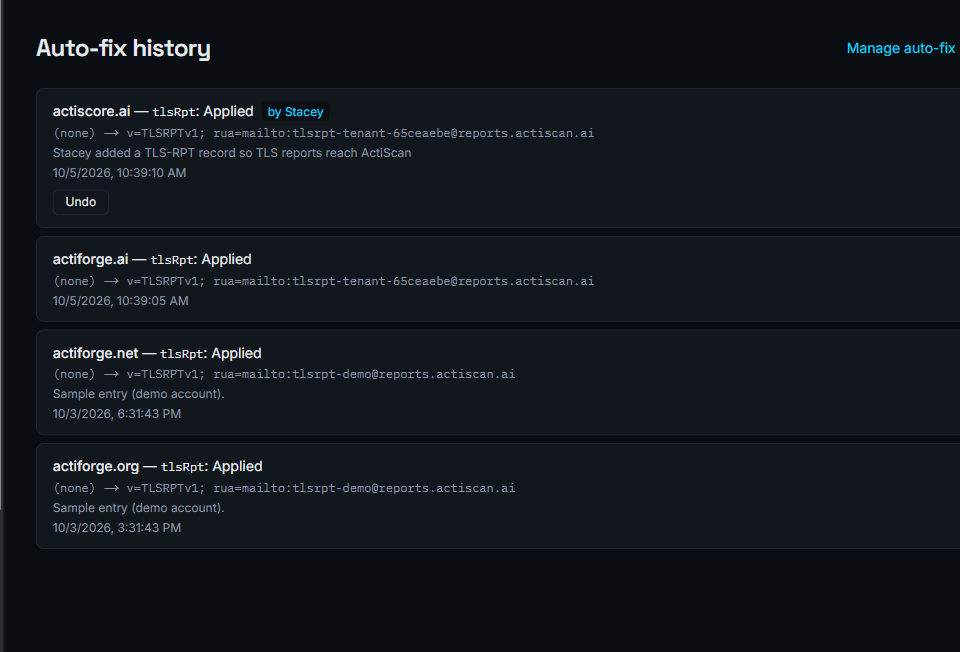This screenshot has width=960, height=652.
Task: Click timestamp 10/5/2026, 10:39:10 AM
Action: 119,173
